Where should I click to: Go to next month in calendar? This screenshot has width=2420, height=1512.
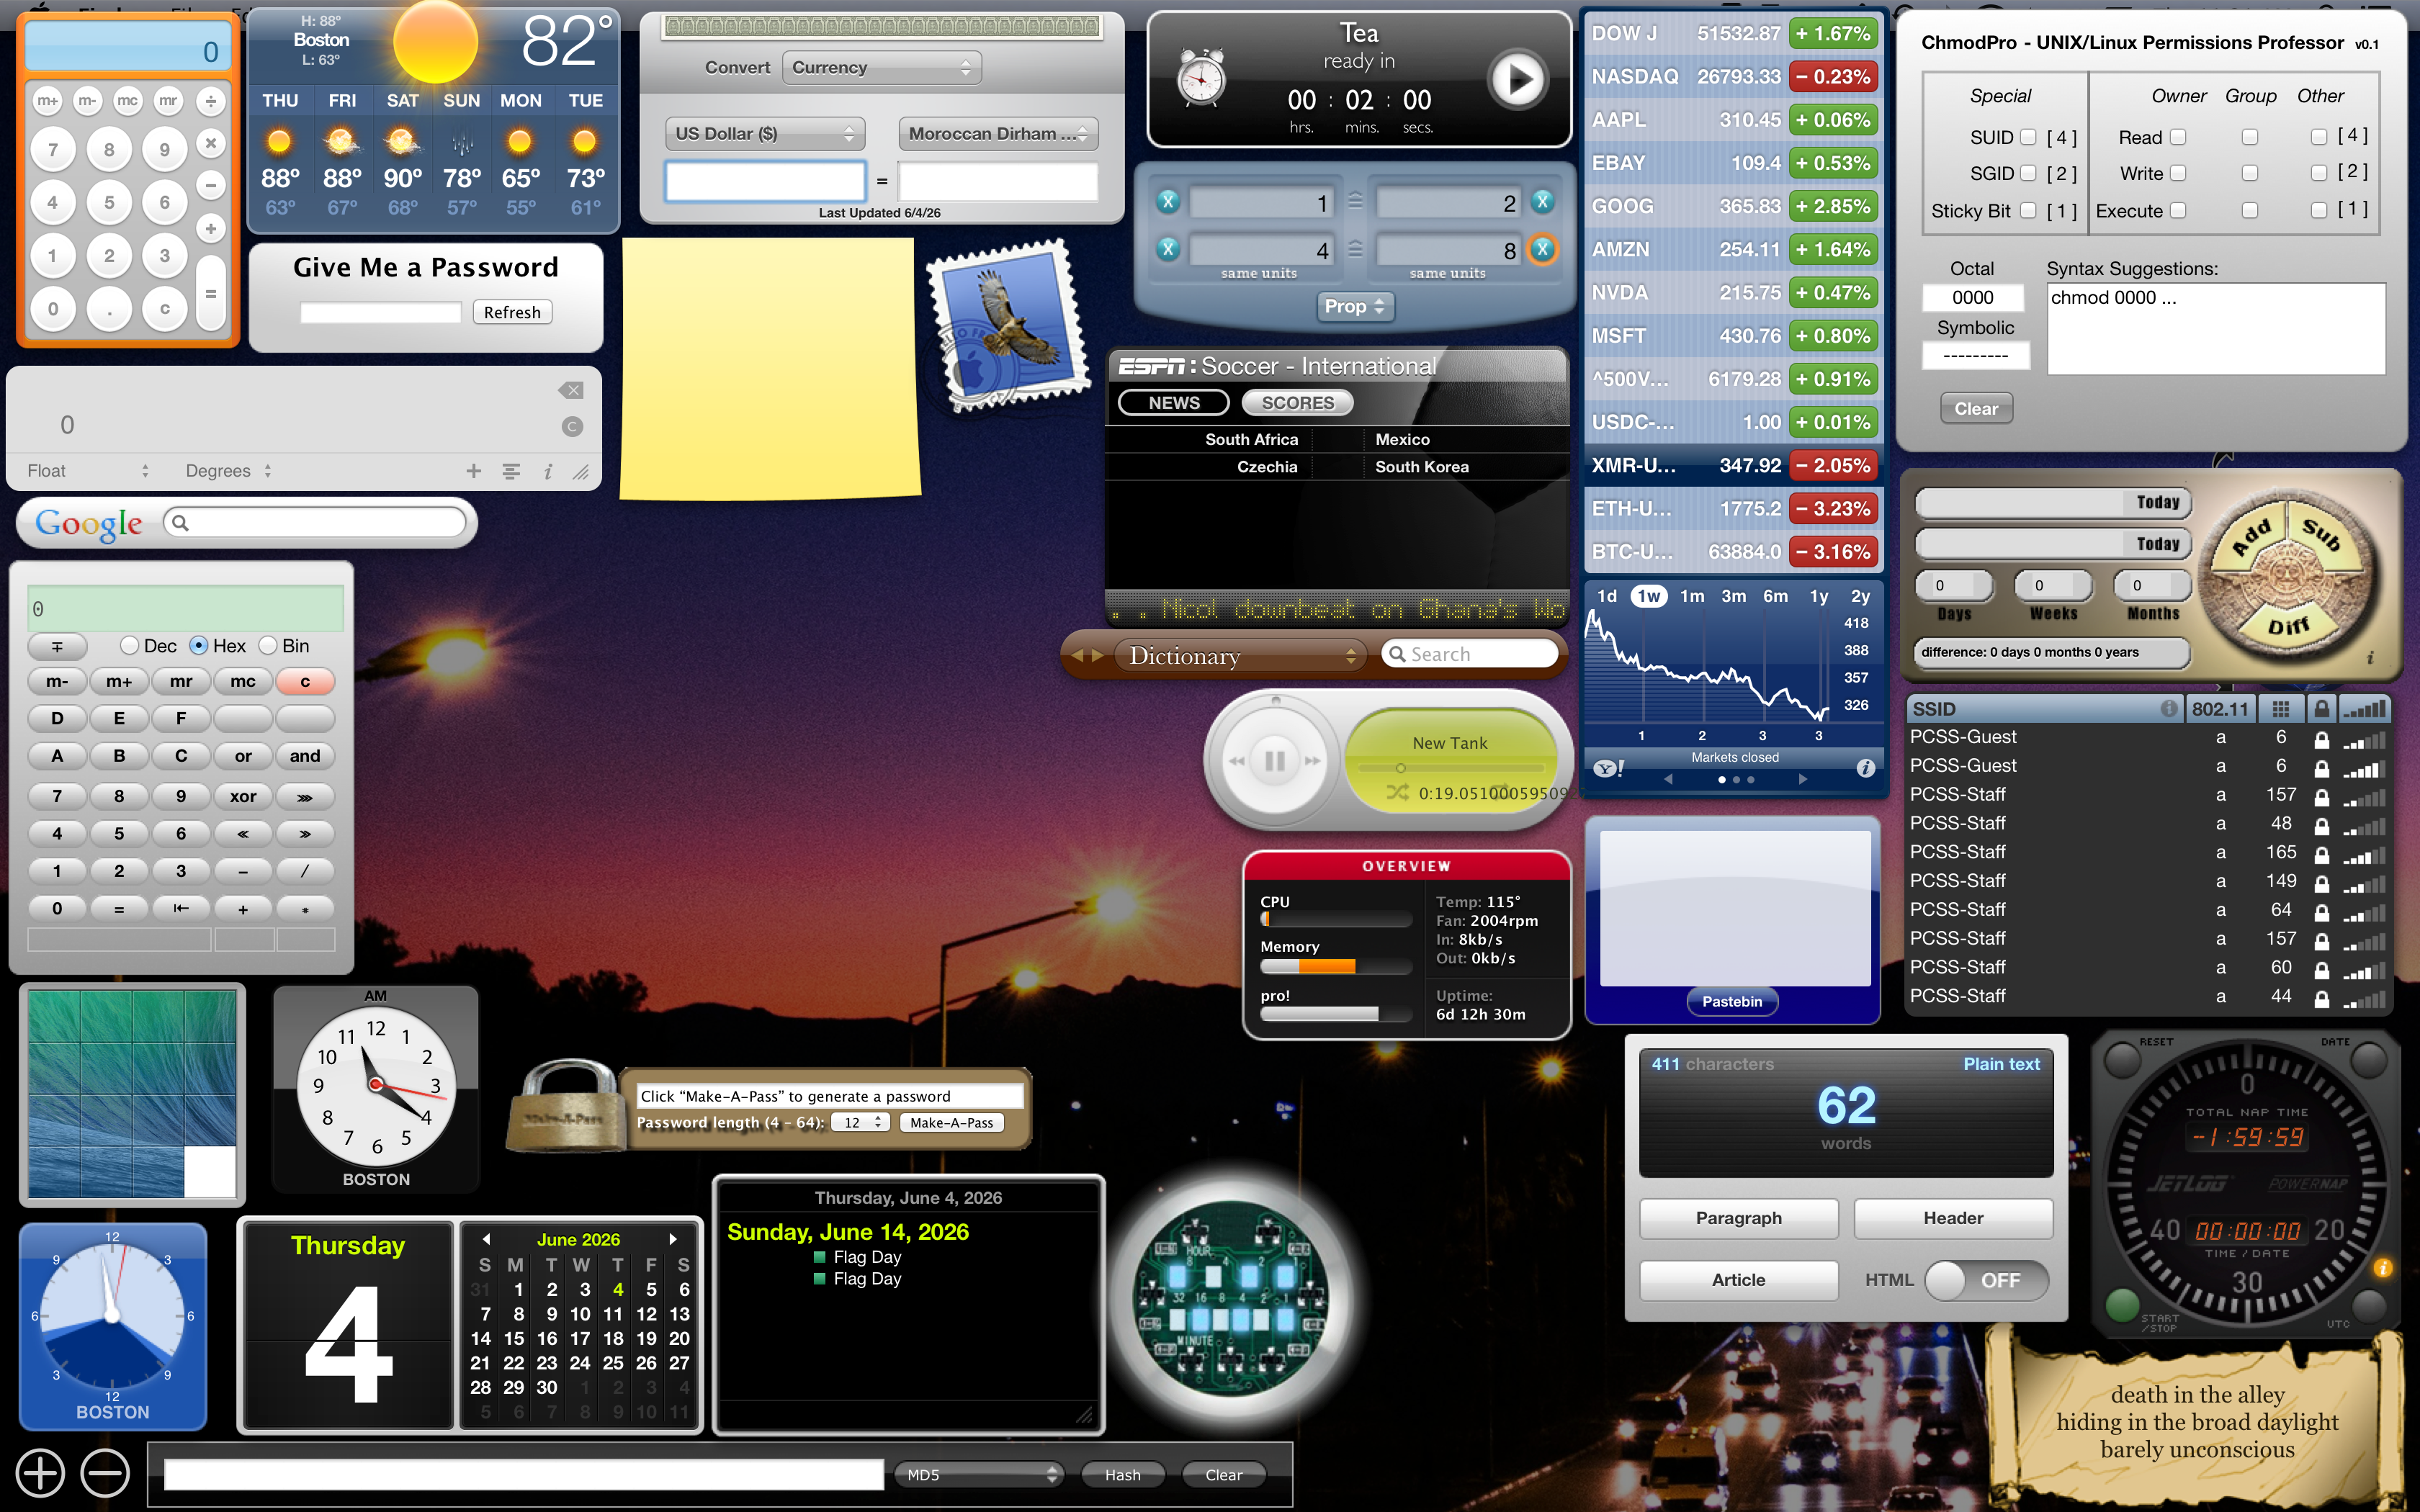coord(673,1239)
